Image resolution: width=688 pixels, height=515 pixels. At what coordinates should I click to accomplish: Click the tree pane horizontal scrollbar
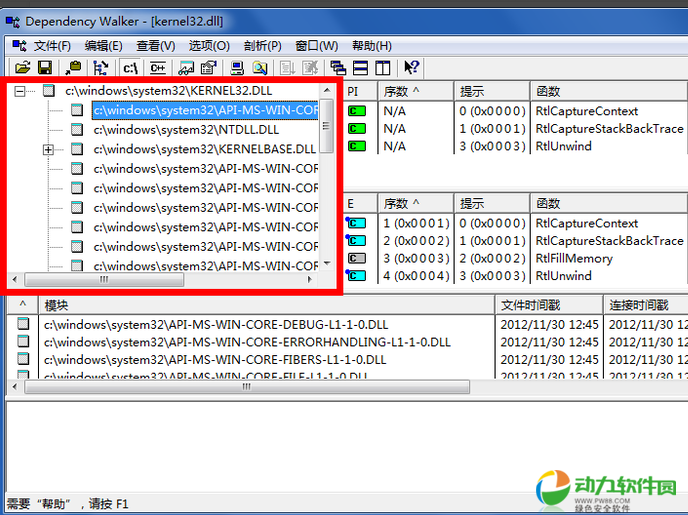click(x=170, y=281)
